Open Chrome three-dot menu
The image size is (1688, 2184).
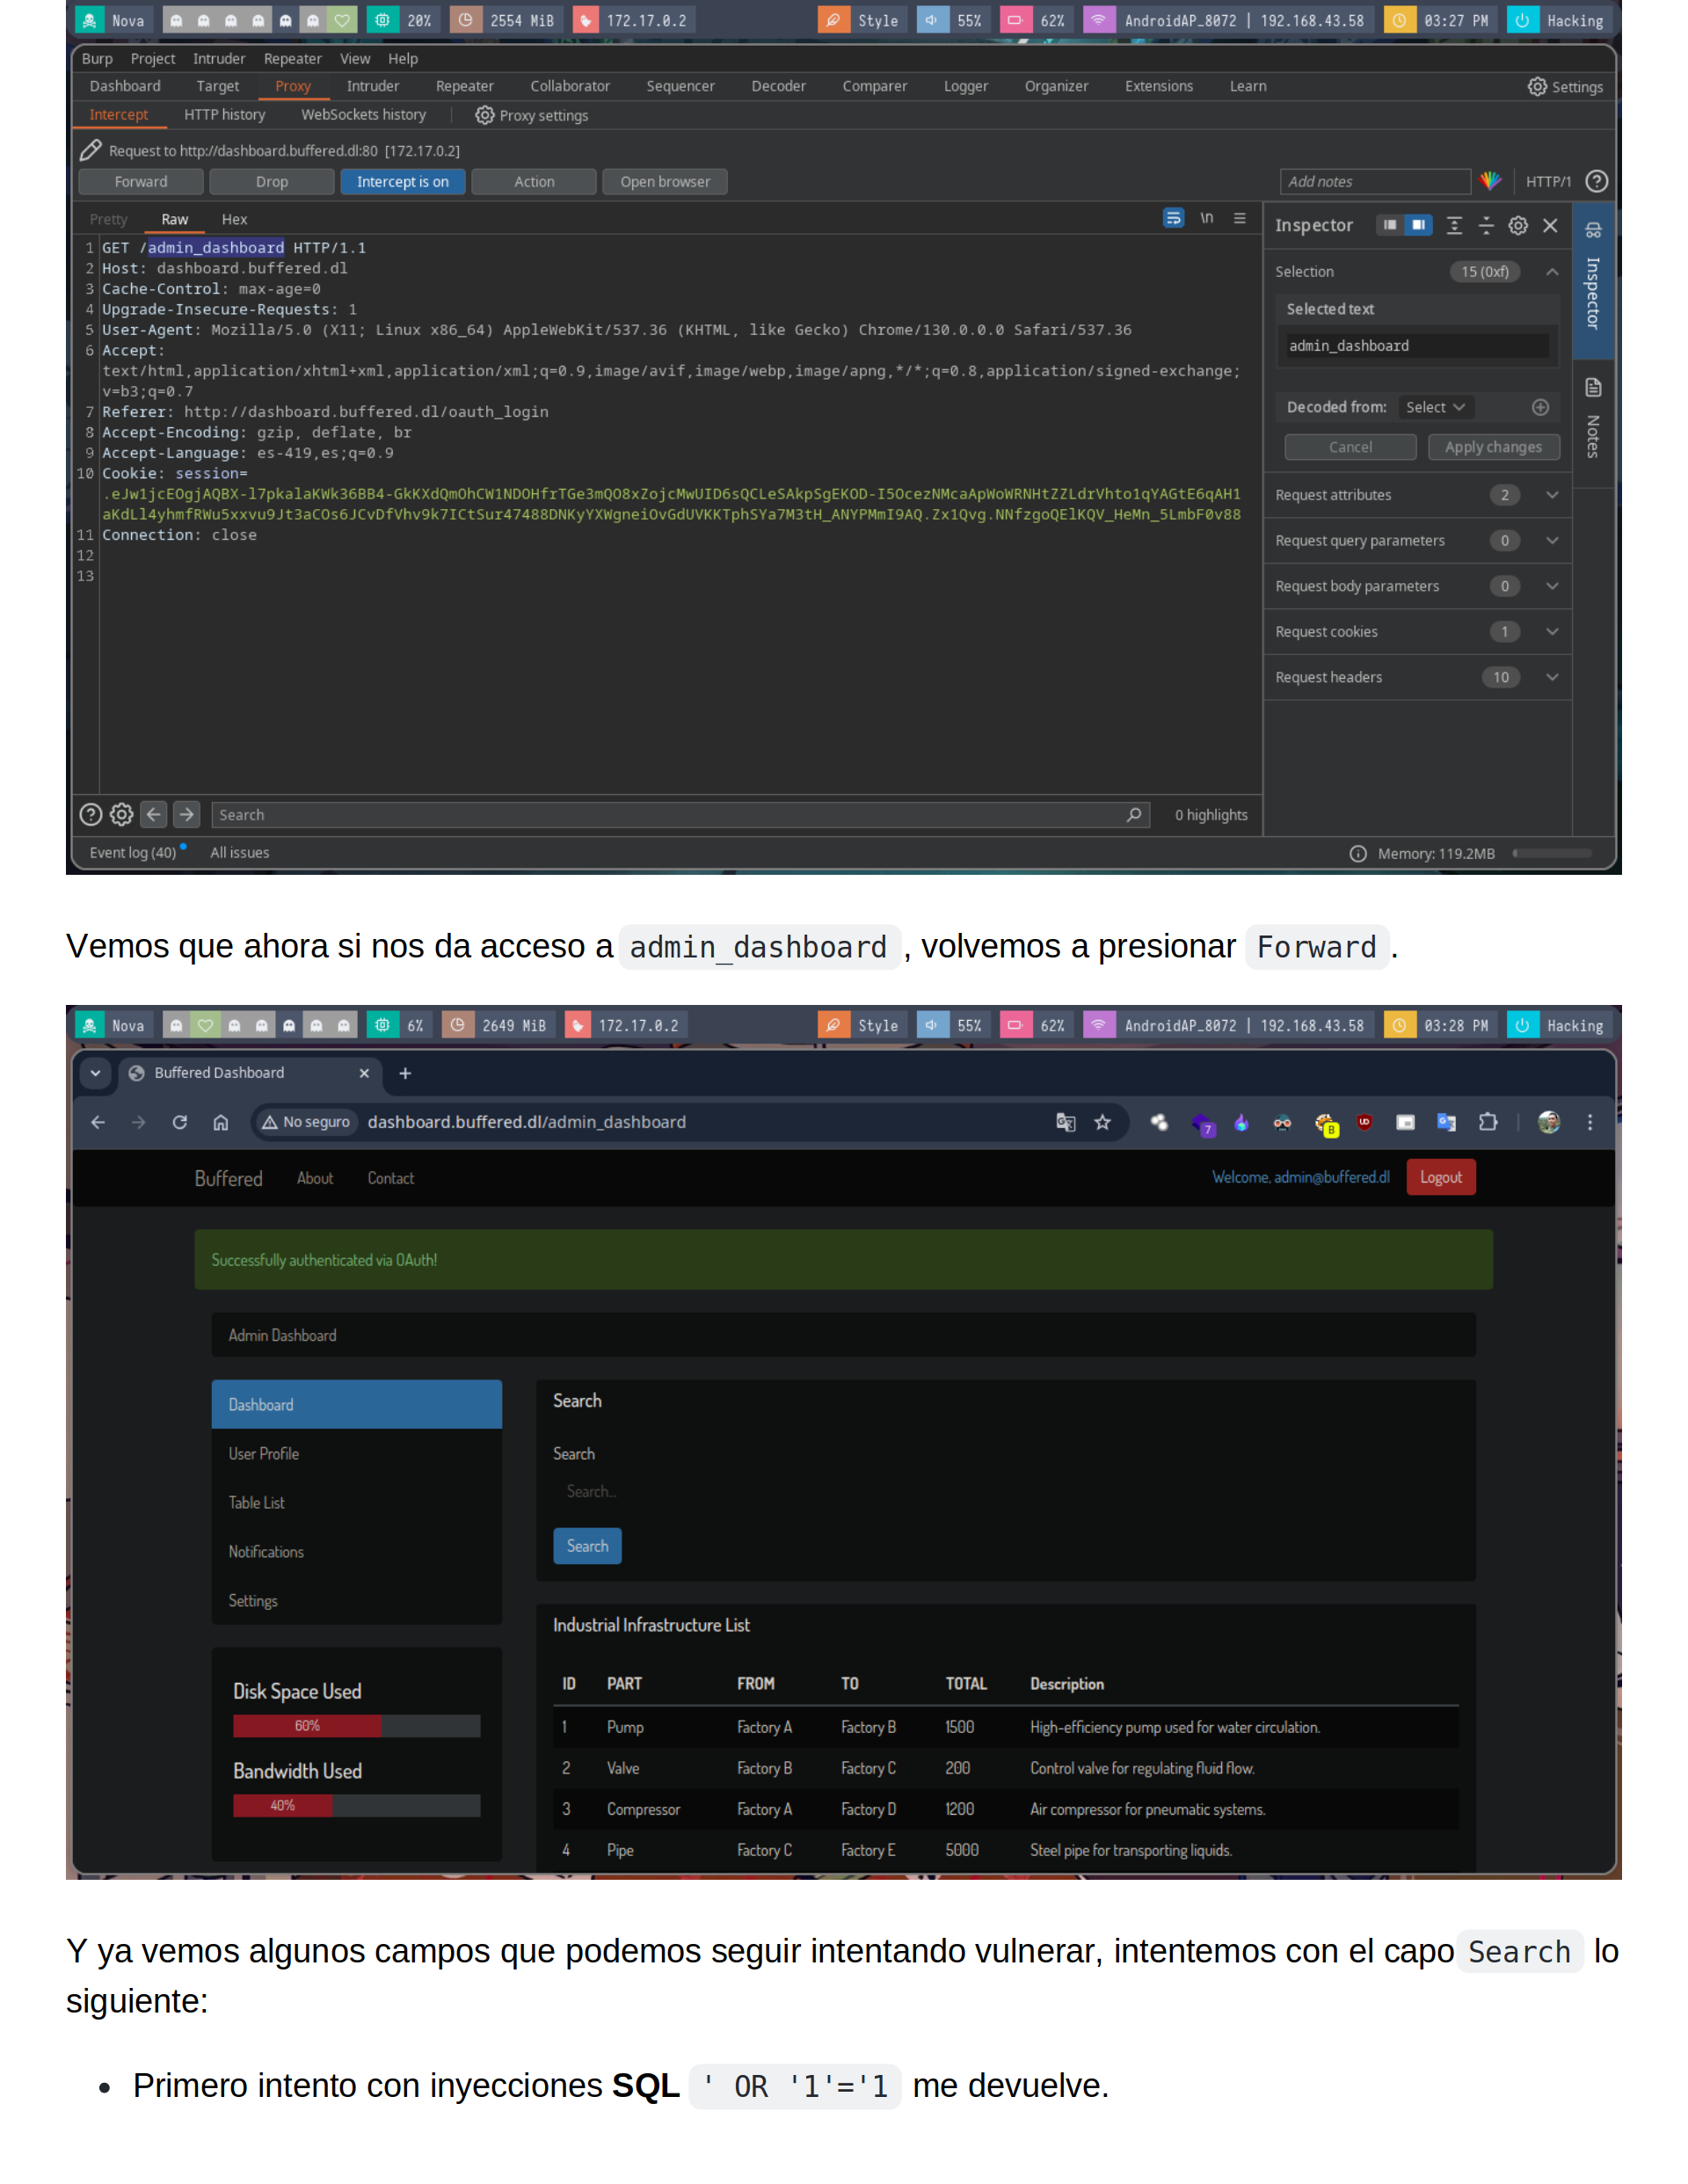[x=1590, y=1122]
